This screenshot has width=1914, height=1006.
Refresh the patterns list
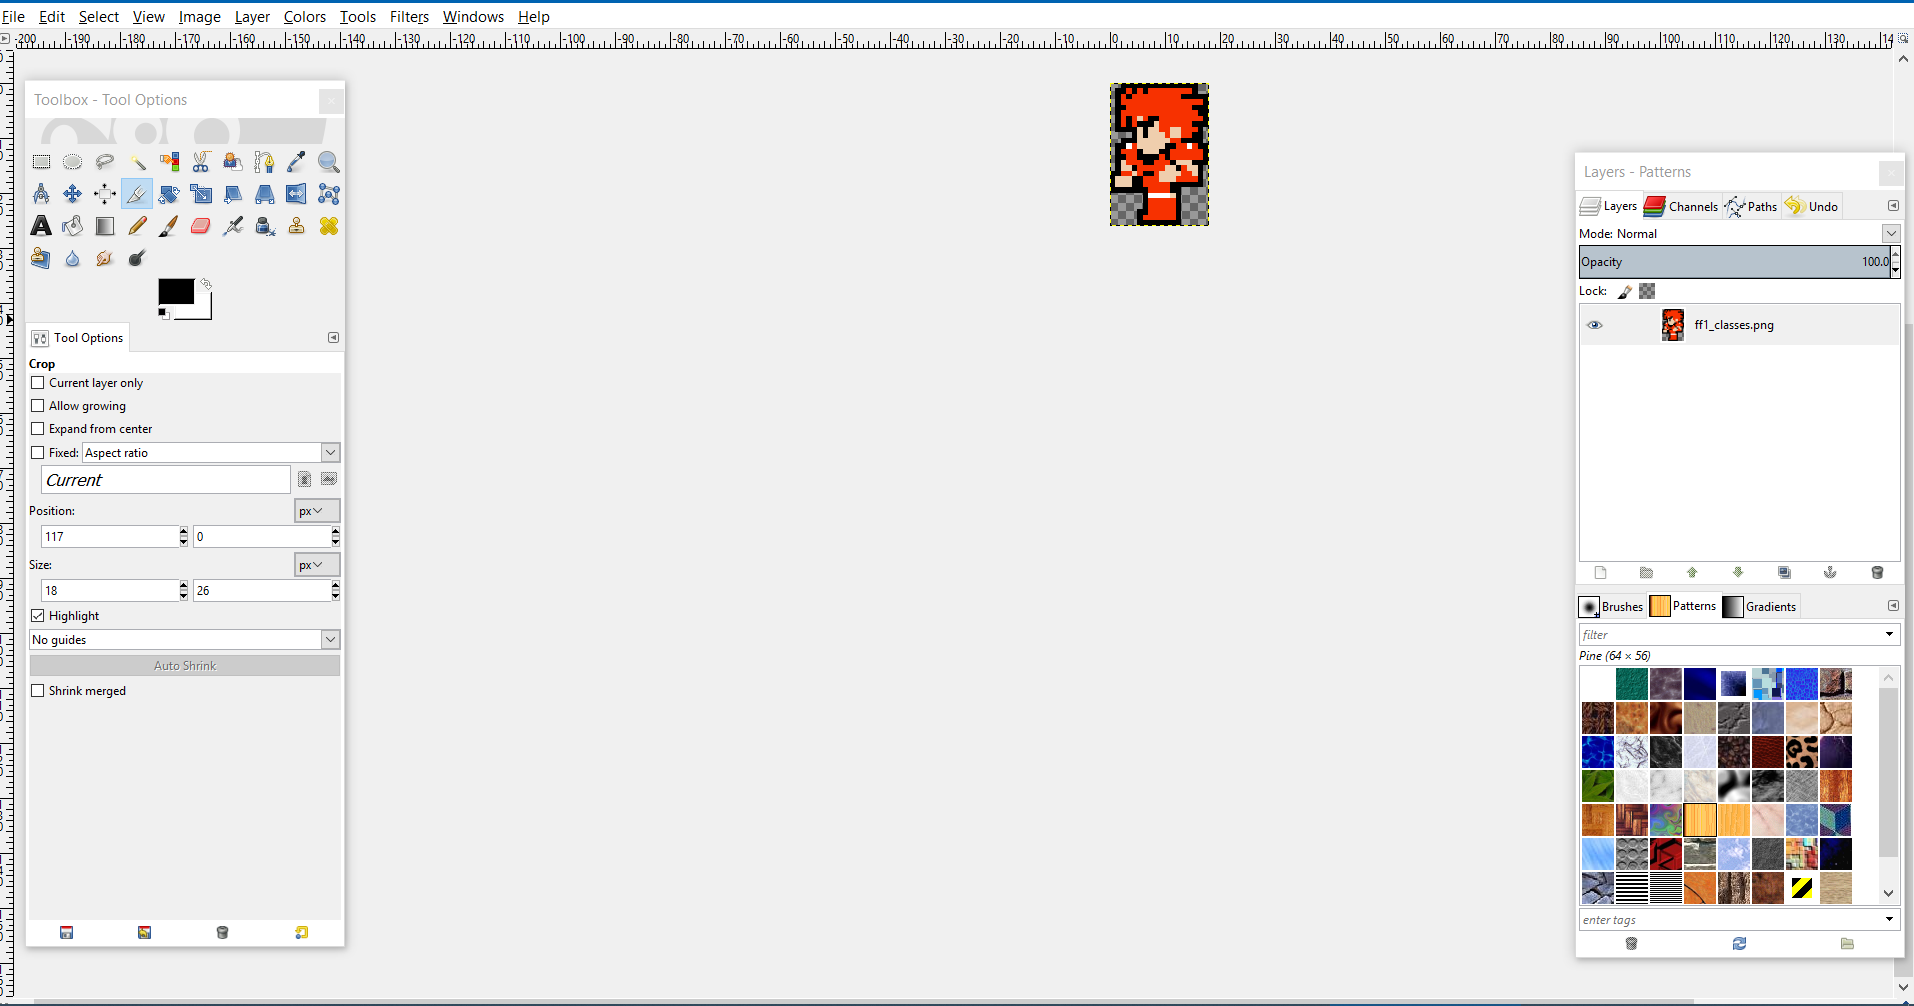coord(1739,943)
